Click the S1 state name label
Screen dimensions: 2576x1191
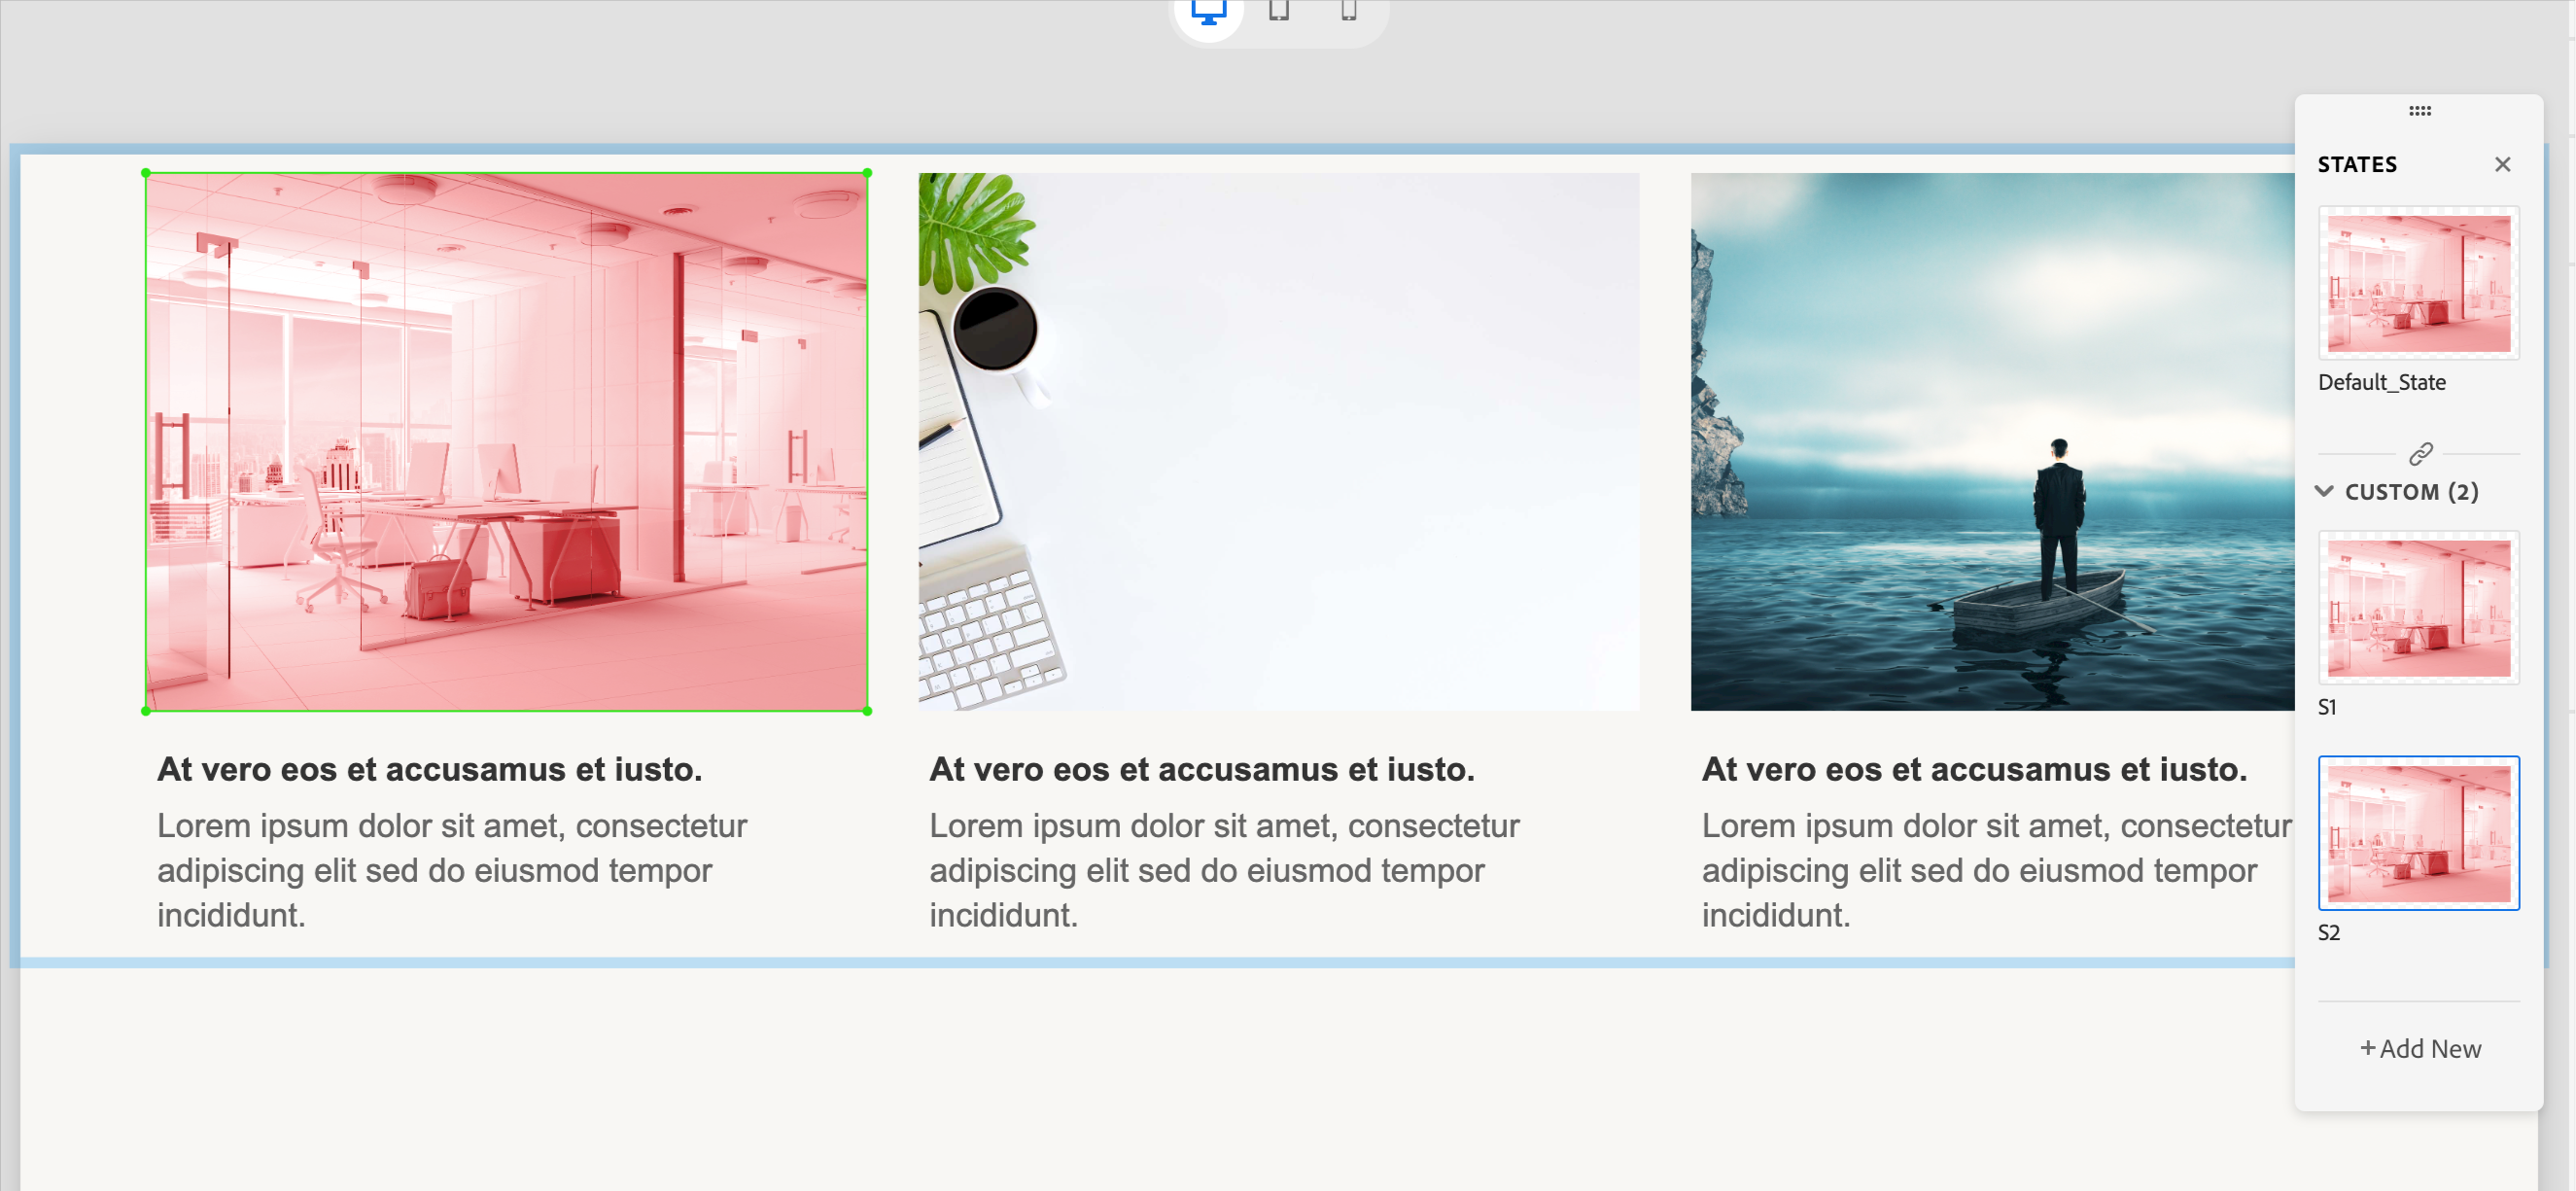2327,707
